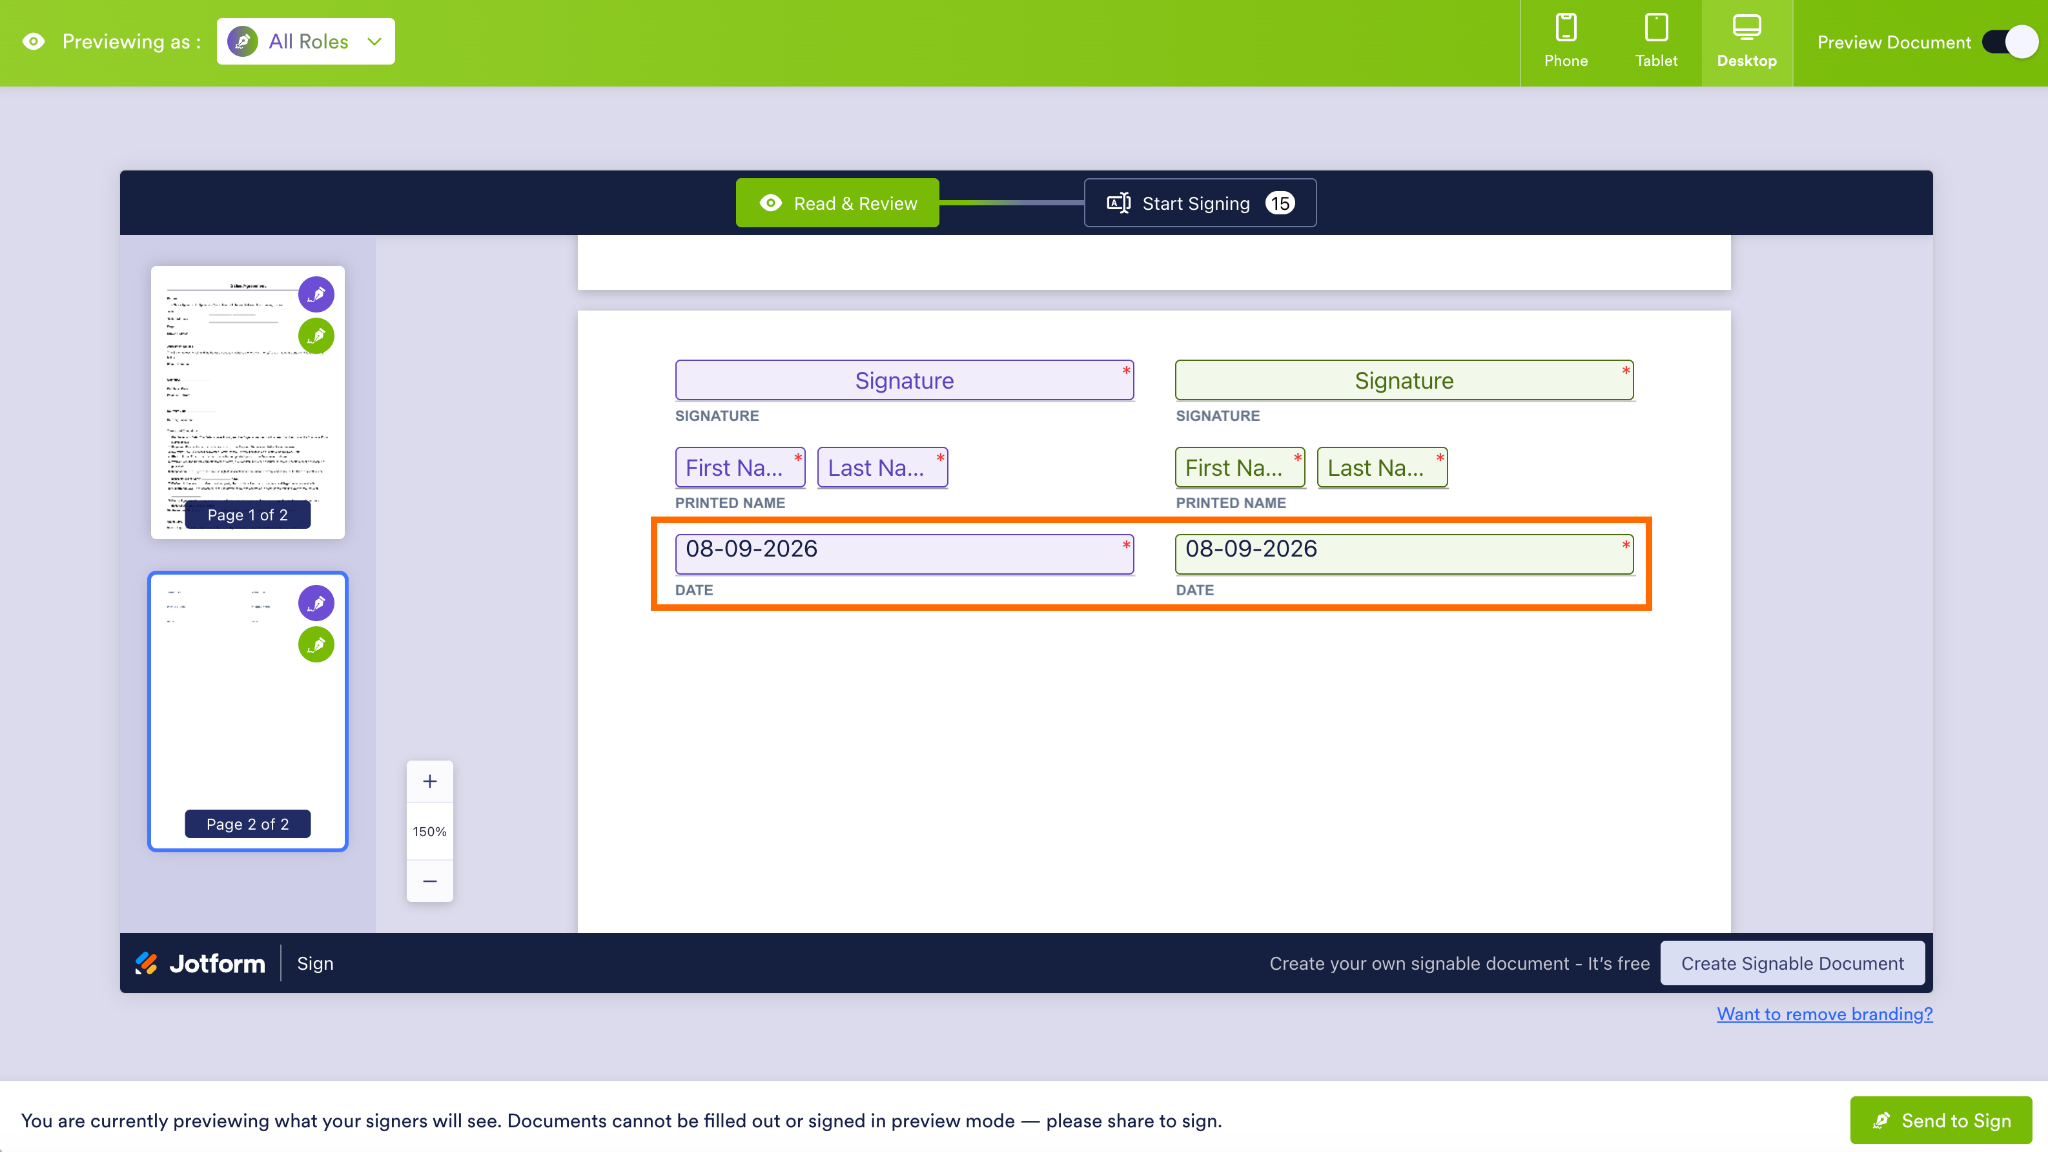
Task: Click the purple First Name field
Action: [740, 467]
